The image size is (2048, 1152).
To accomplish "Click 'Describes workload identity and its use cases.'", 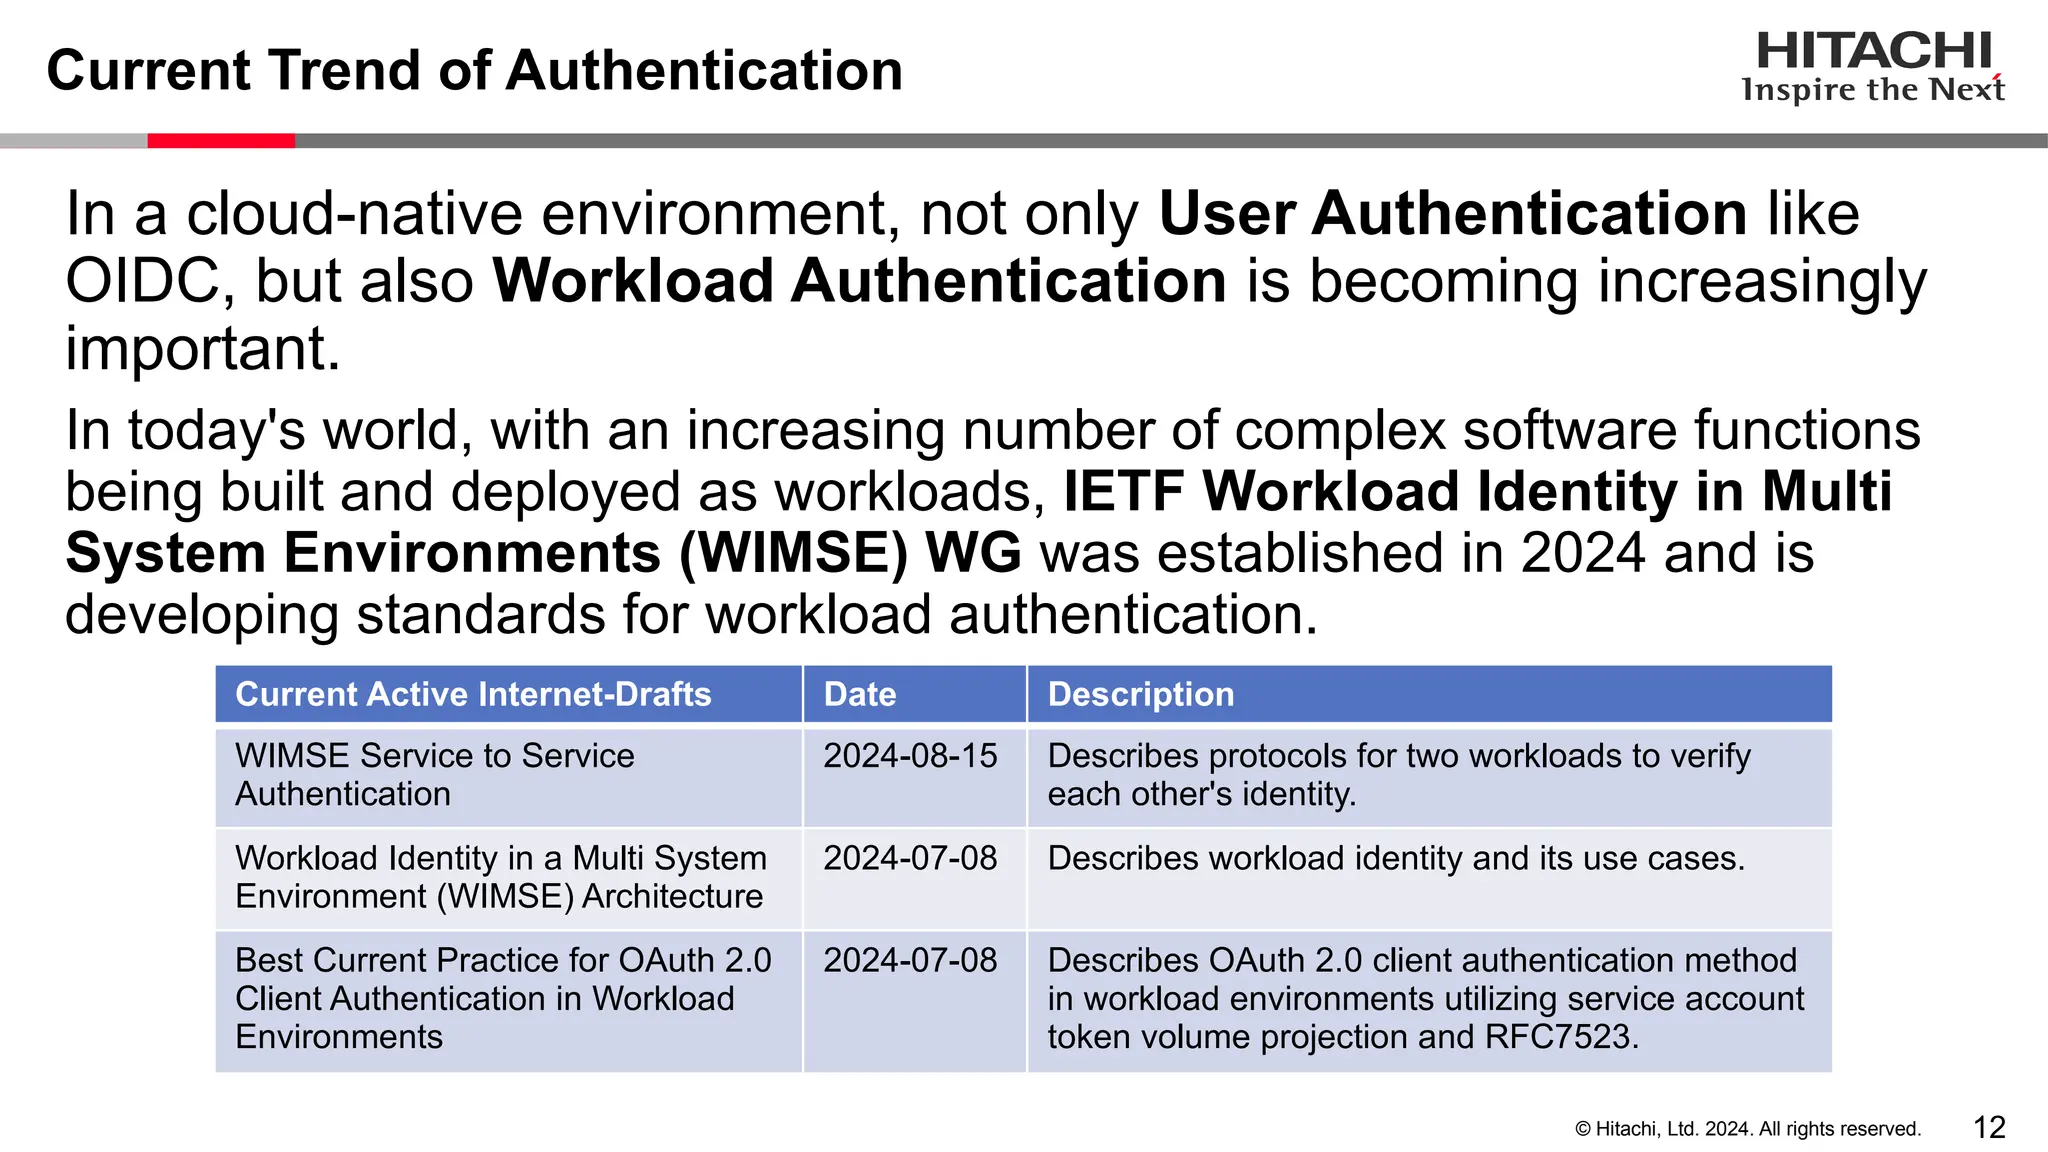I will pos(1430,878).
